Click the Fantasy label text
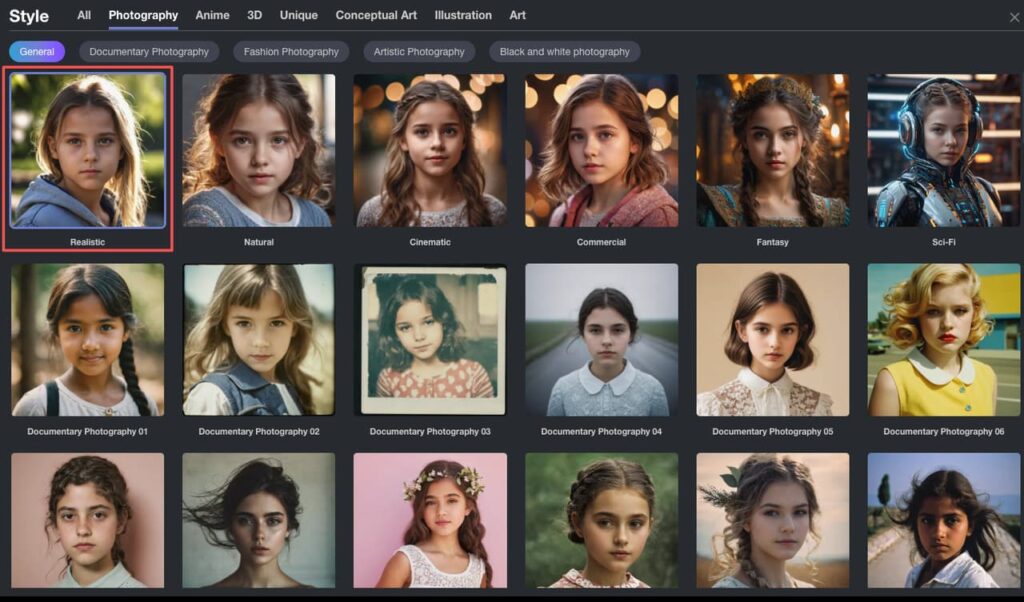The image size is (1024, 602). pos(773,242)
